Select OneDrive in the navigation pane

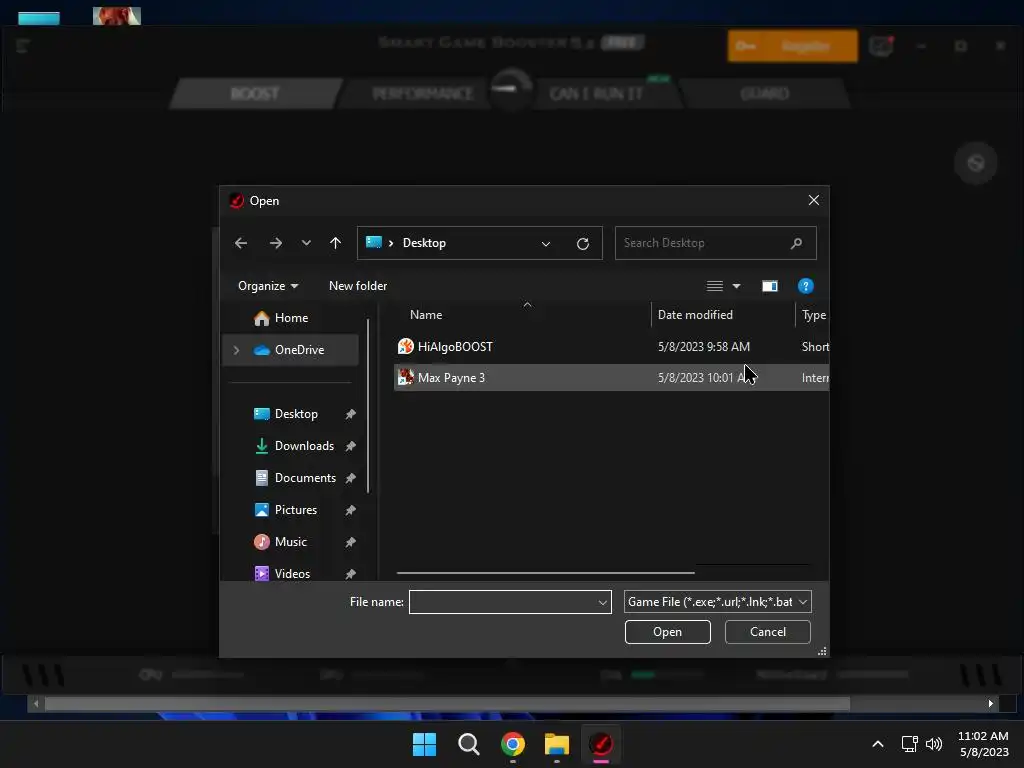pyautogui.click(x=291, y=350)
